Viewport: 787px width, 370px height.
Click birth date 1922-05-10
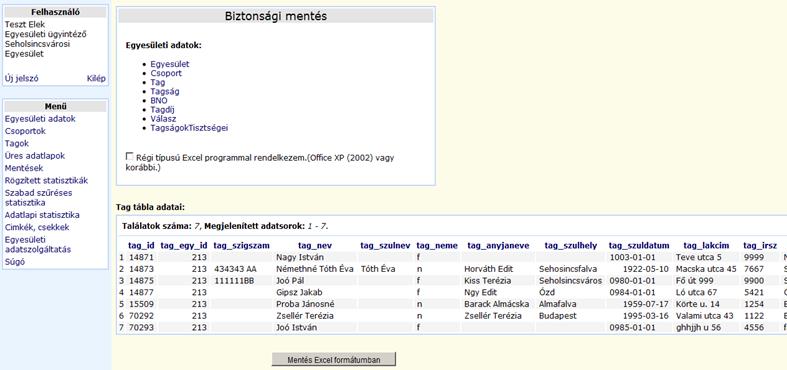(x=646, y=269)
